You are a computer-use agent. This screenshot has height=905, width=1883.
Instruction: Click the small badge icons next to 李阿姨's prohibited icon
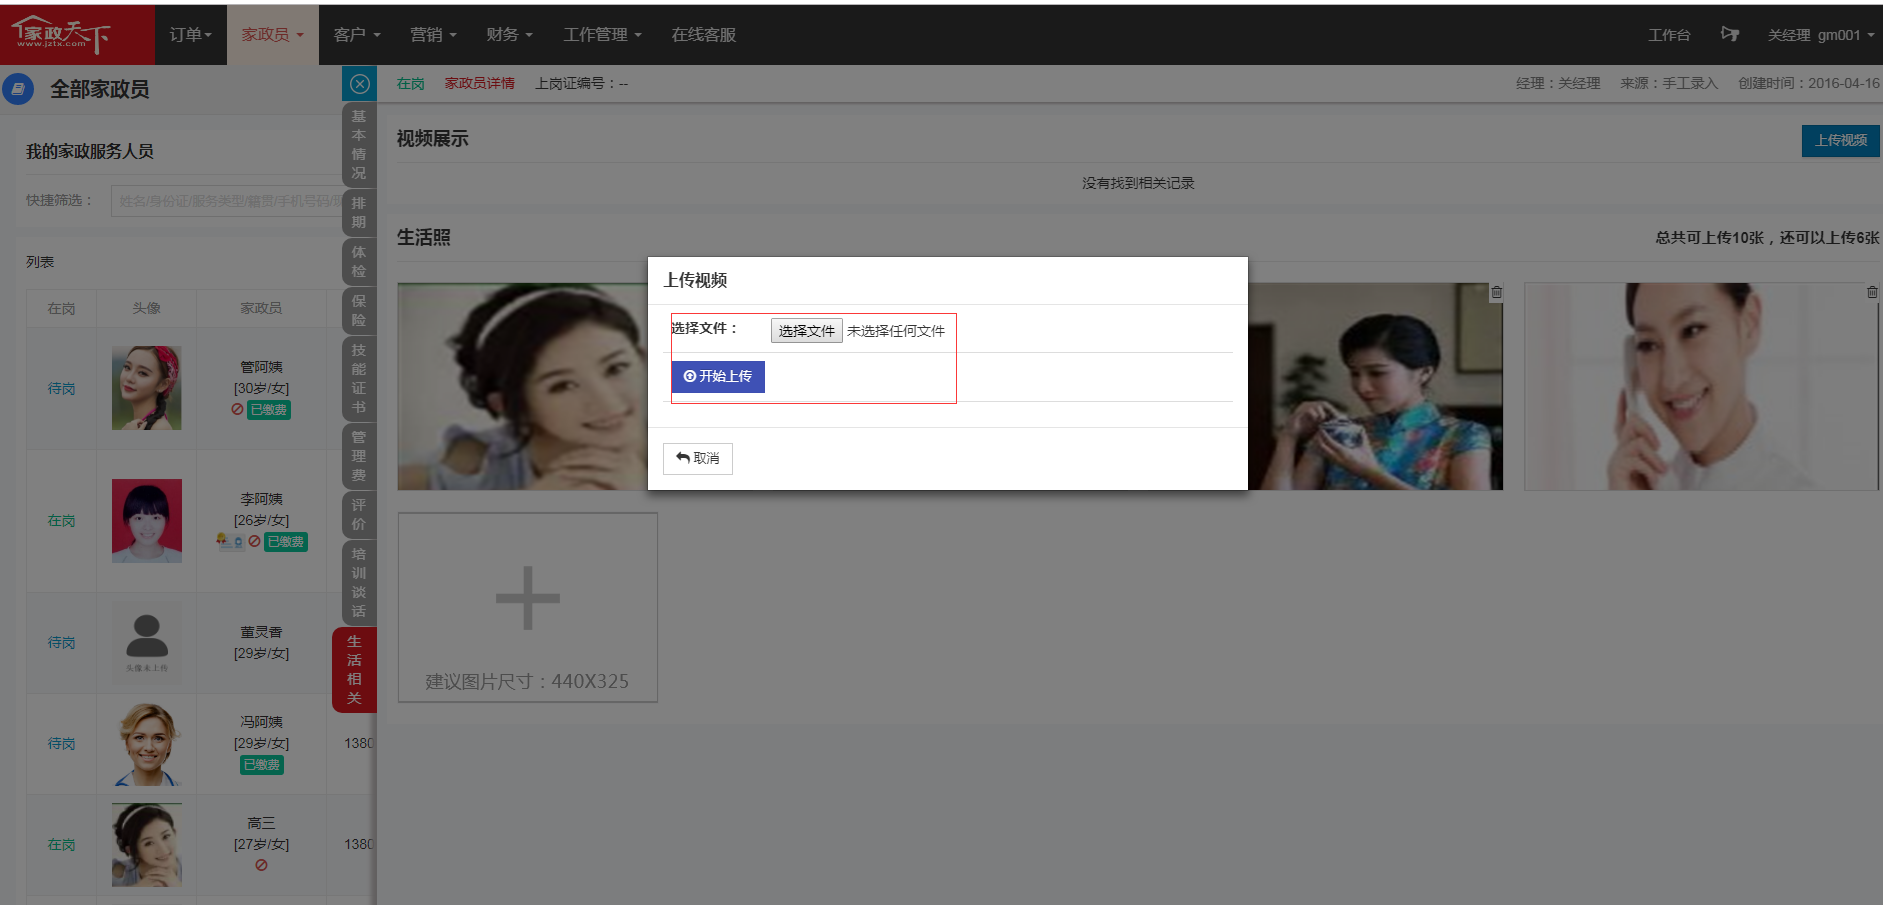[x=230, y=541]
